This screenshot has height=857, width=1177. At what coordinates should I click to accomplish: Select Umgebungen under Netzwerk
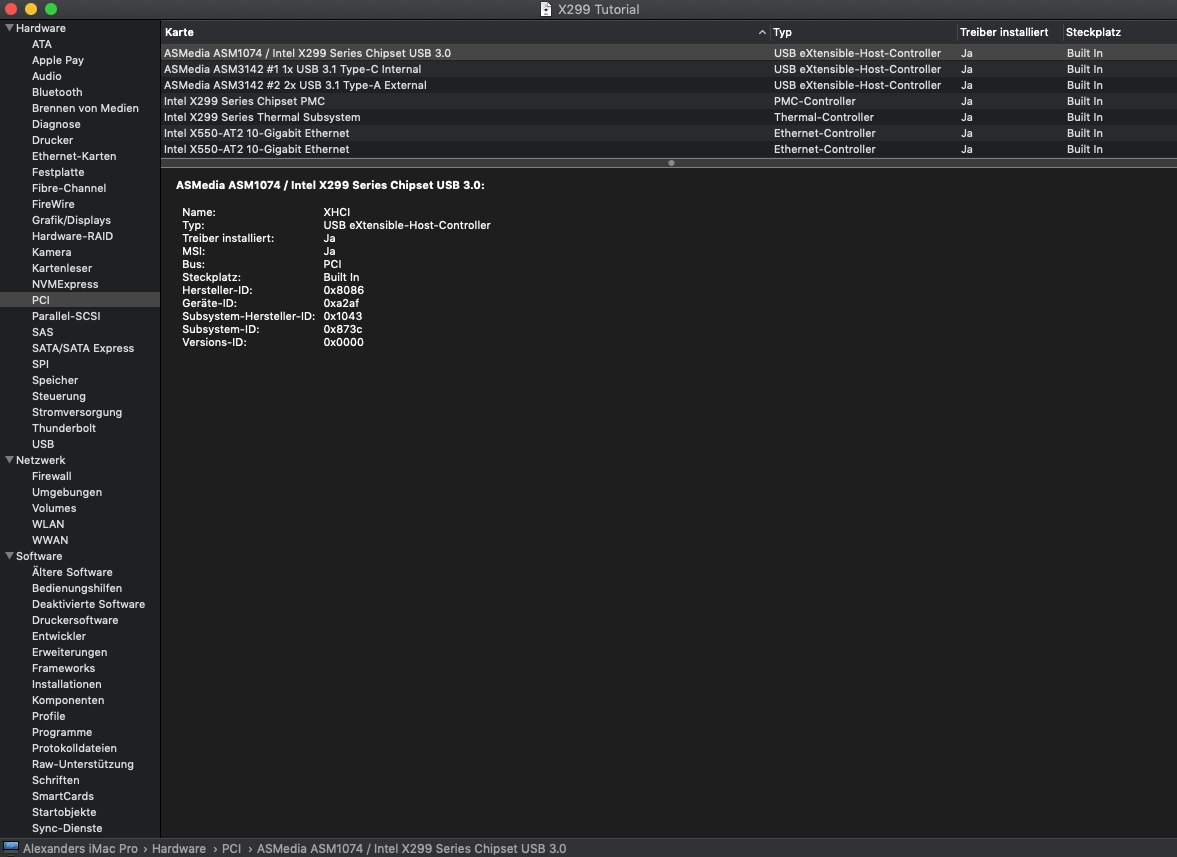pos(67,492)
